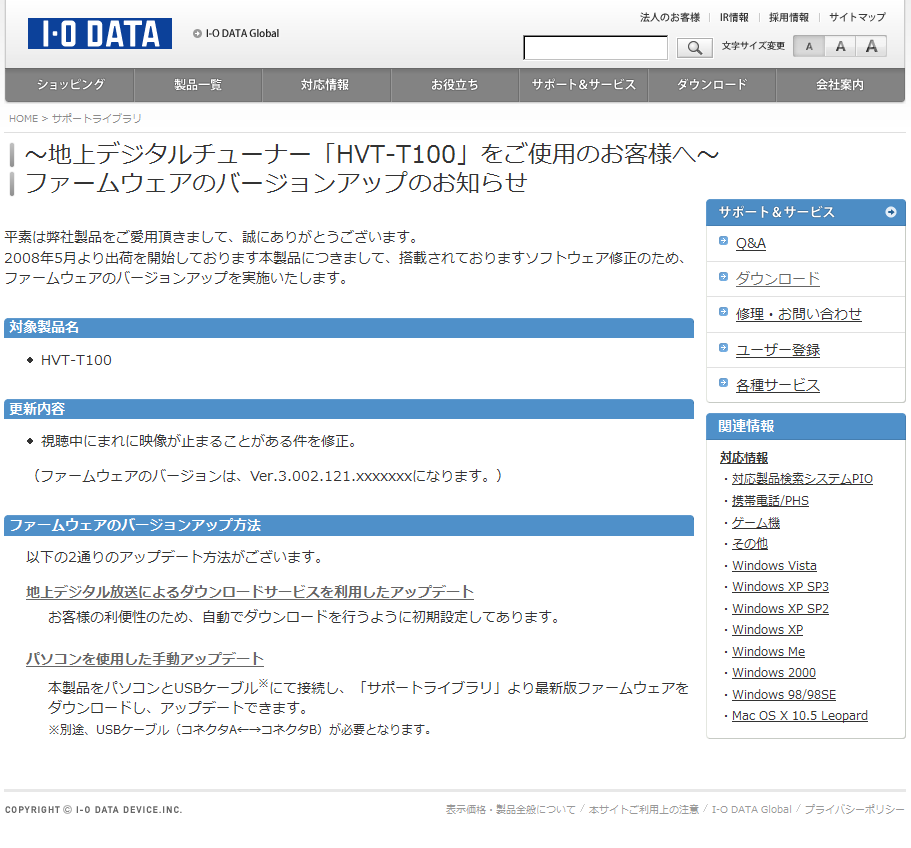Click the bullet icon beside ユーザー登録
Viewport: 911px width, 848px height.
pos(723,347)
